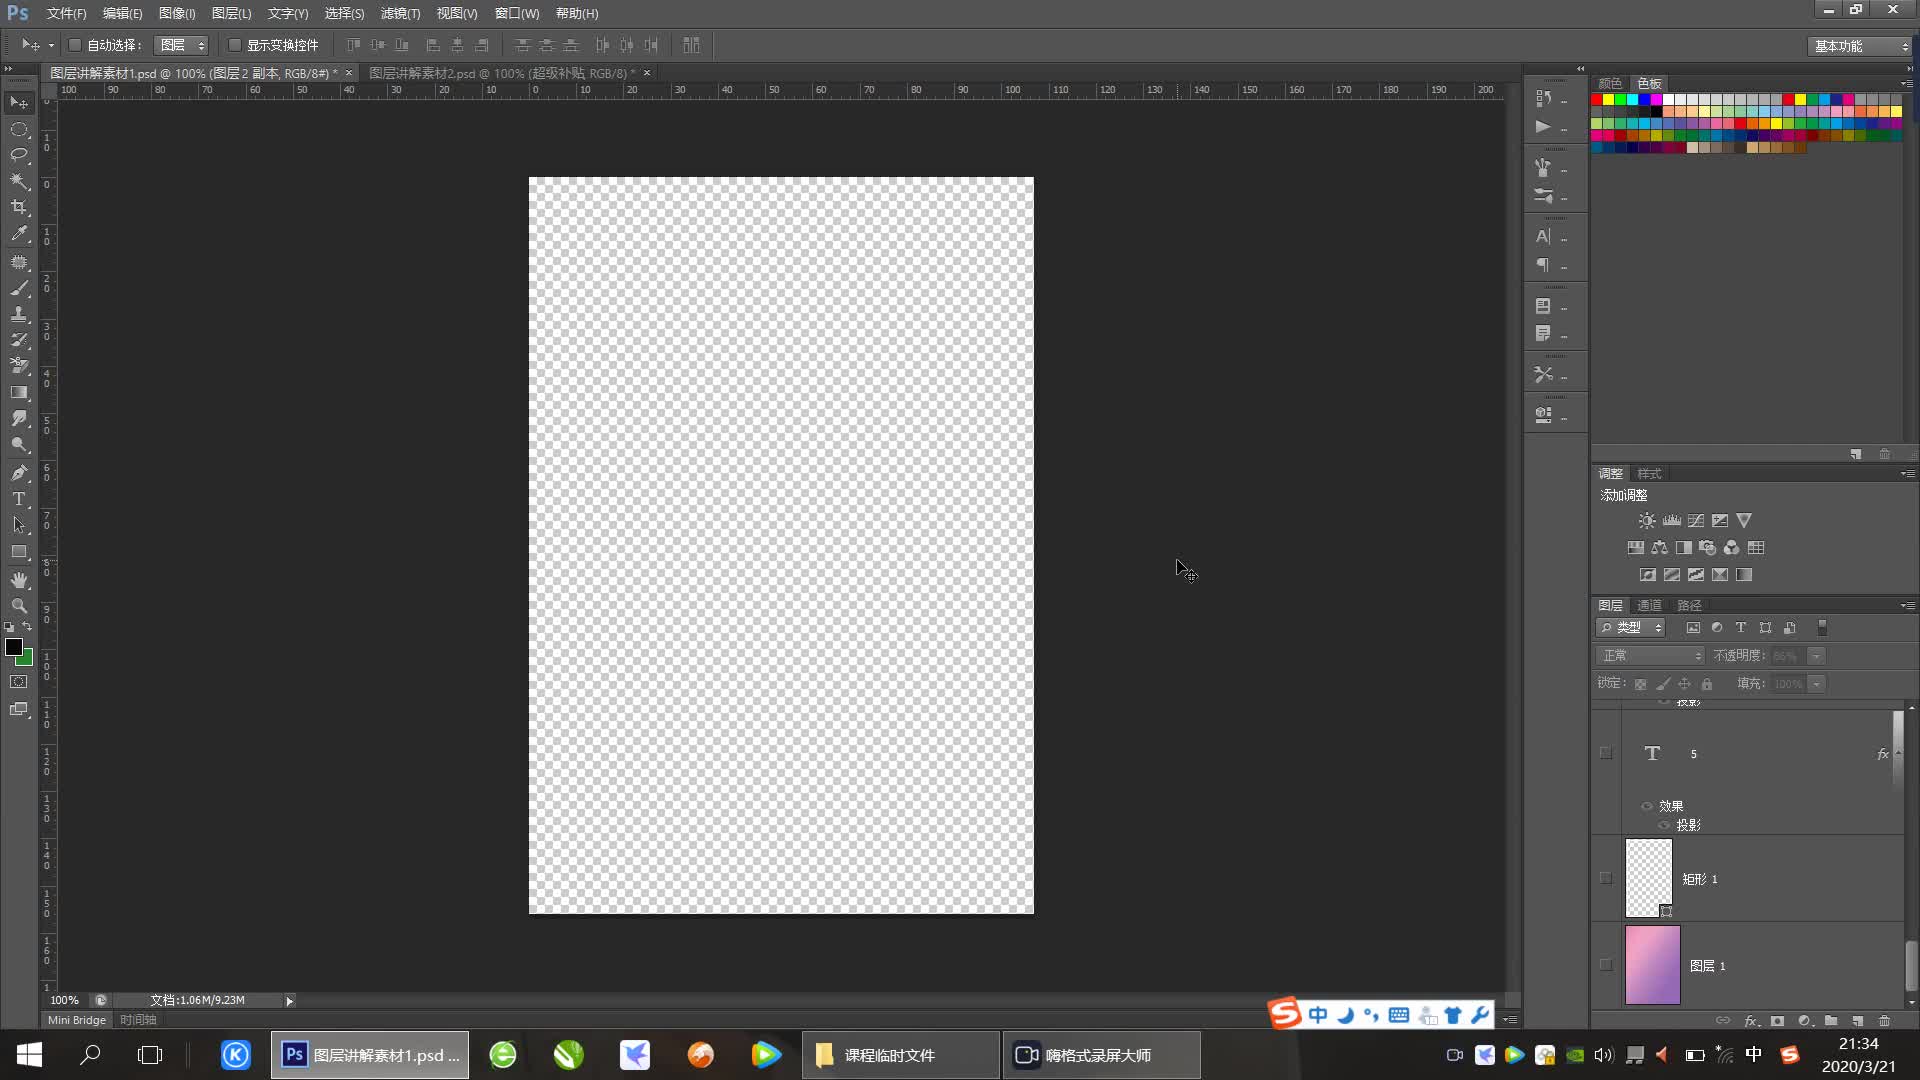The width and height of the screenshot is (1920, 1080).
Task: Select the Horizontal Type tool
Action: (x=19, y=499)
